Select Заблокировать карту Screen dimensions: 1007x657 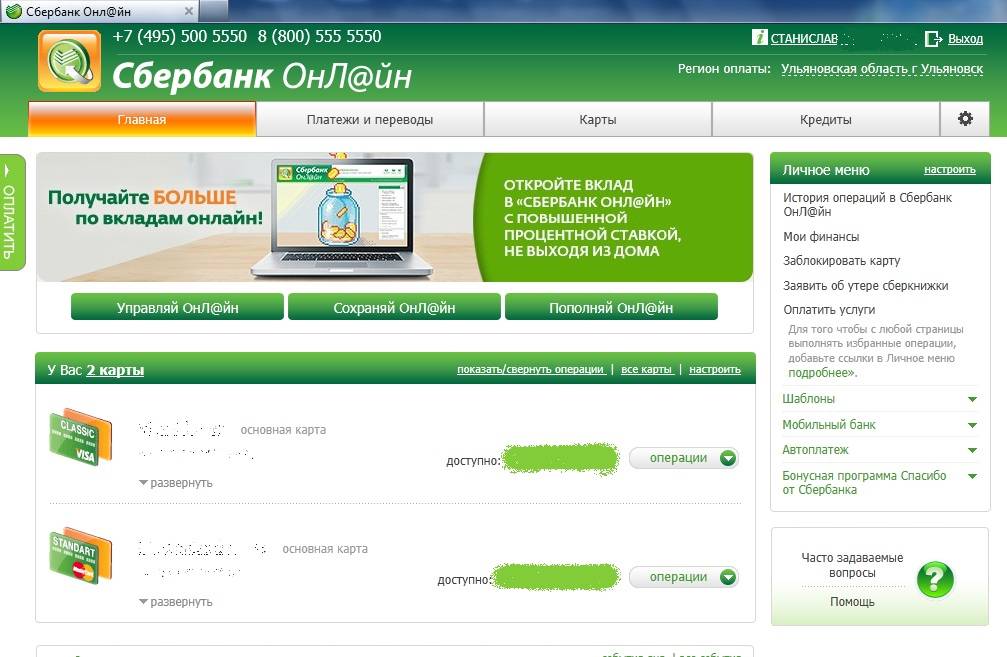pyautogui.click(x=841, y=261)
